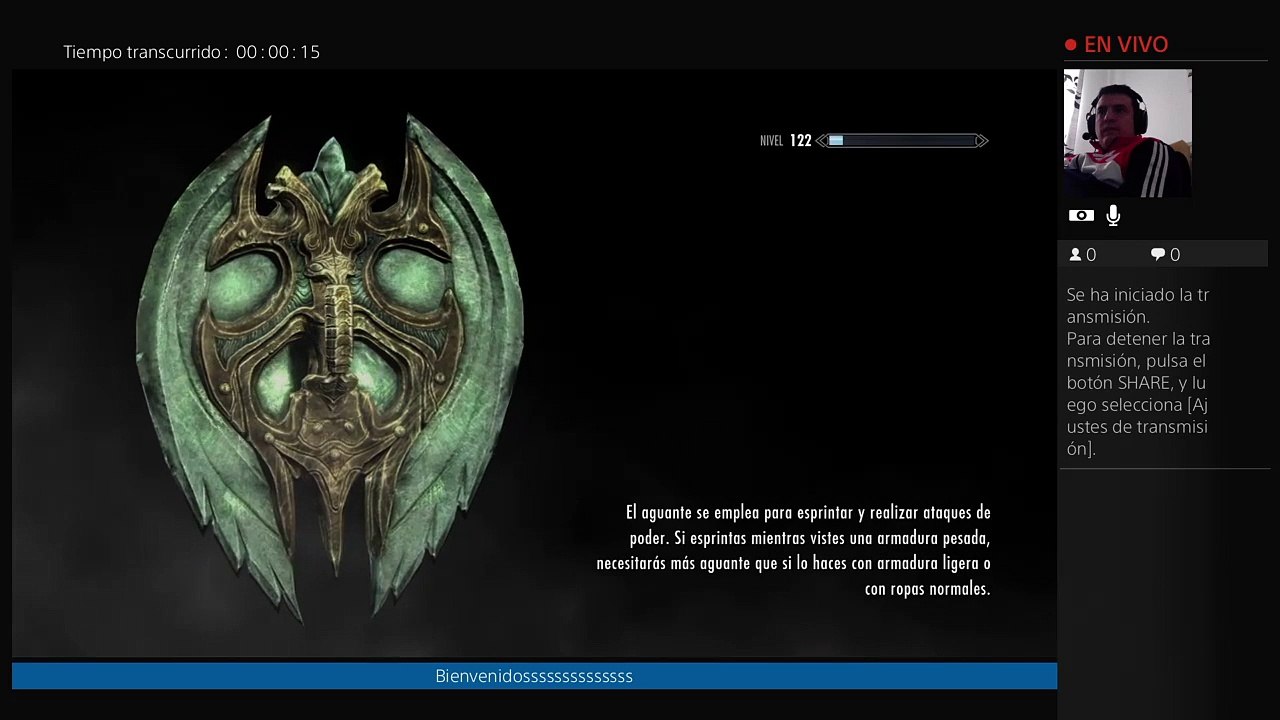
Task: Click the 'Para detener la transmisión' instructions
Action: 1137,393
